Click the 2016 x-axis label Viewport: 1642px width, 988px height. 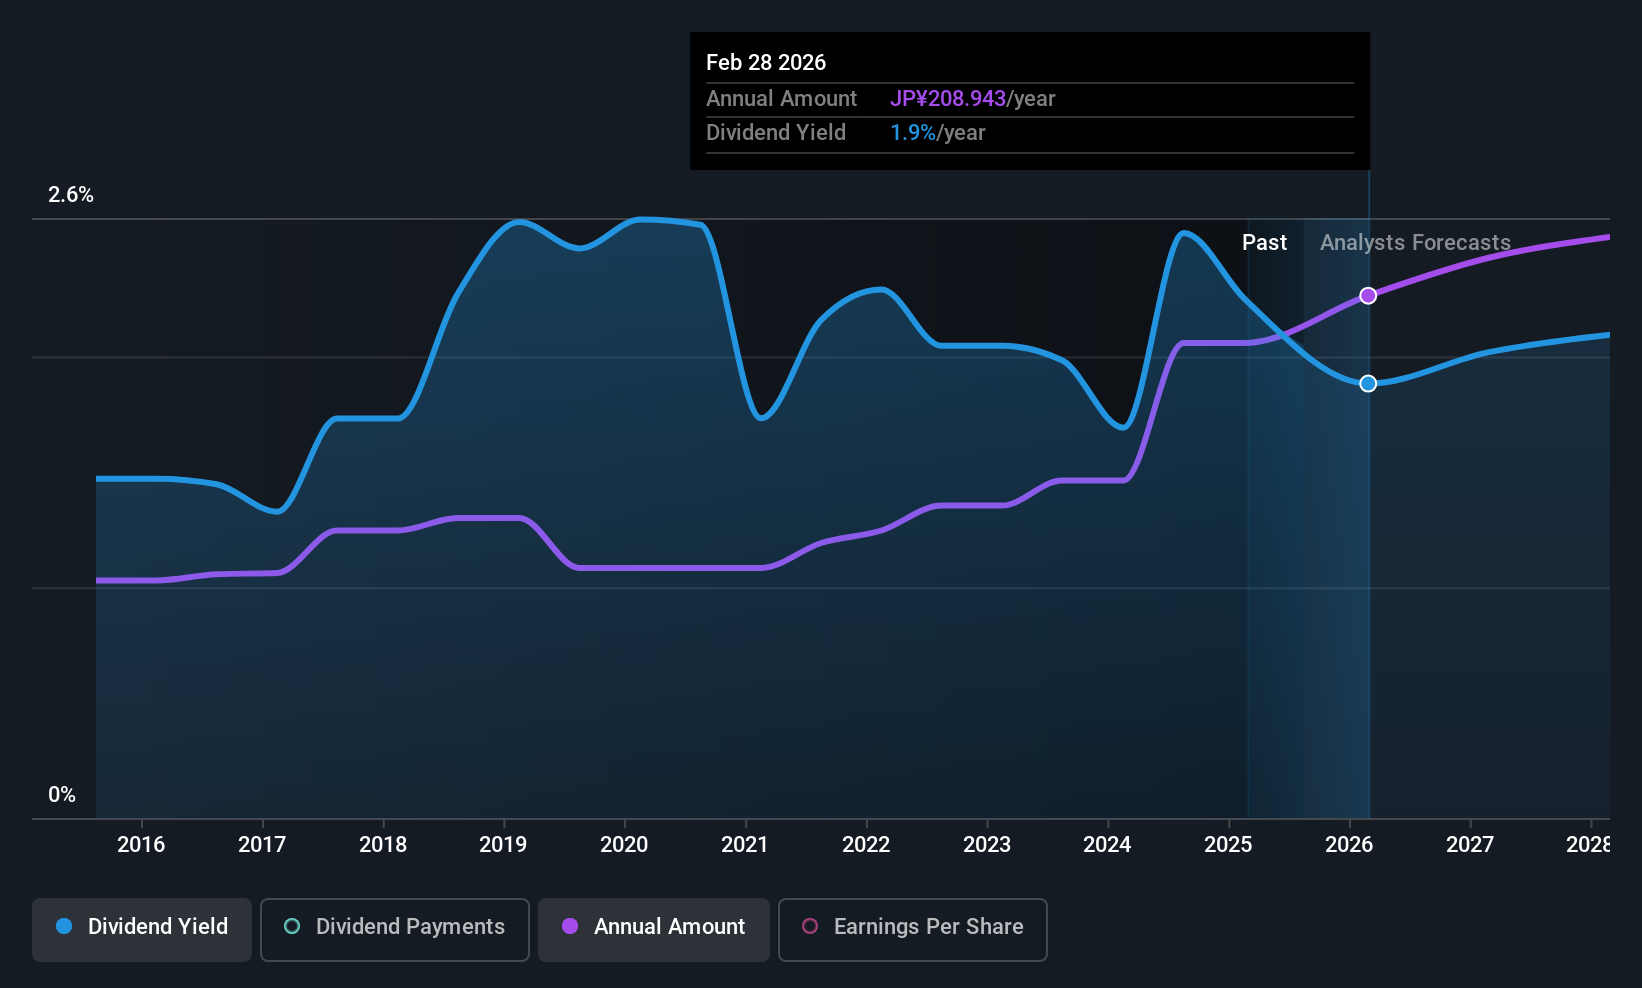[141, 845]
